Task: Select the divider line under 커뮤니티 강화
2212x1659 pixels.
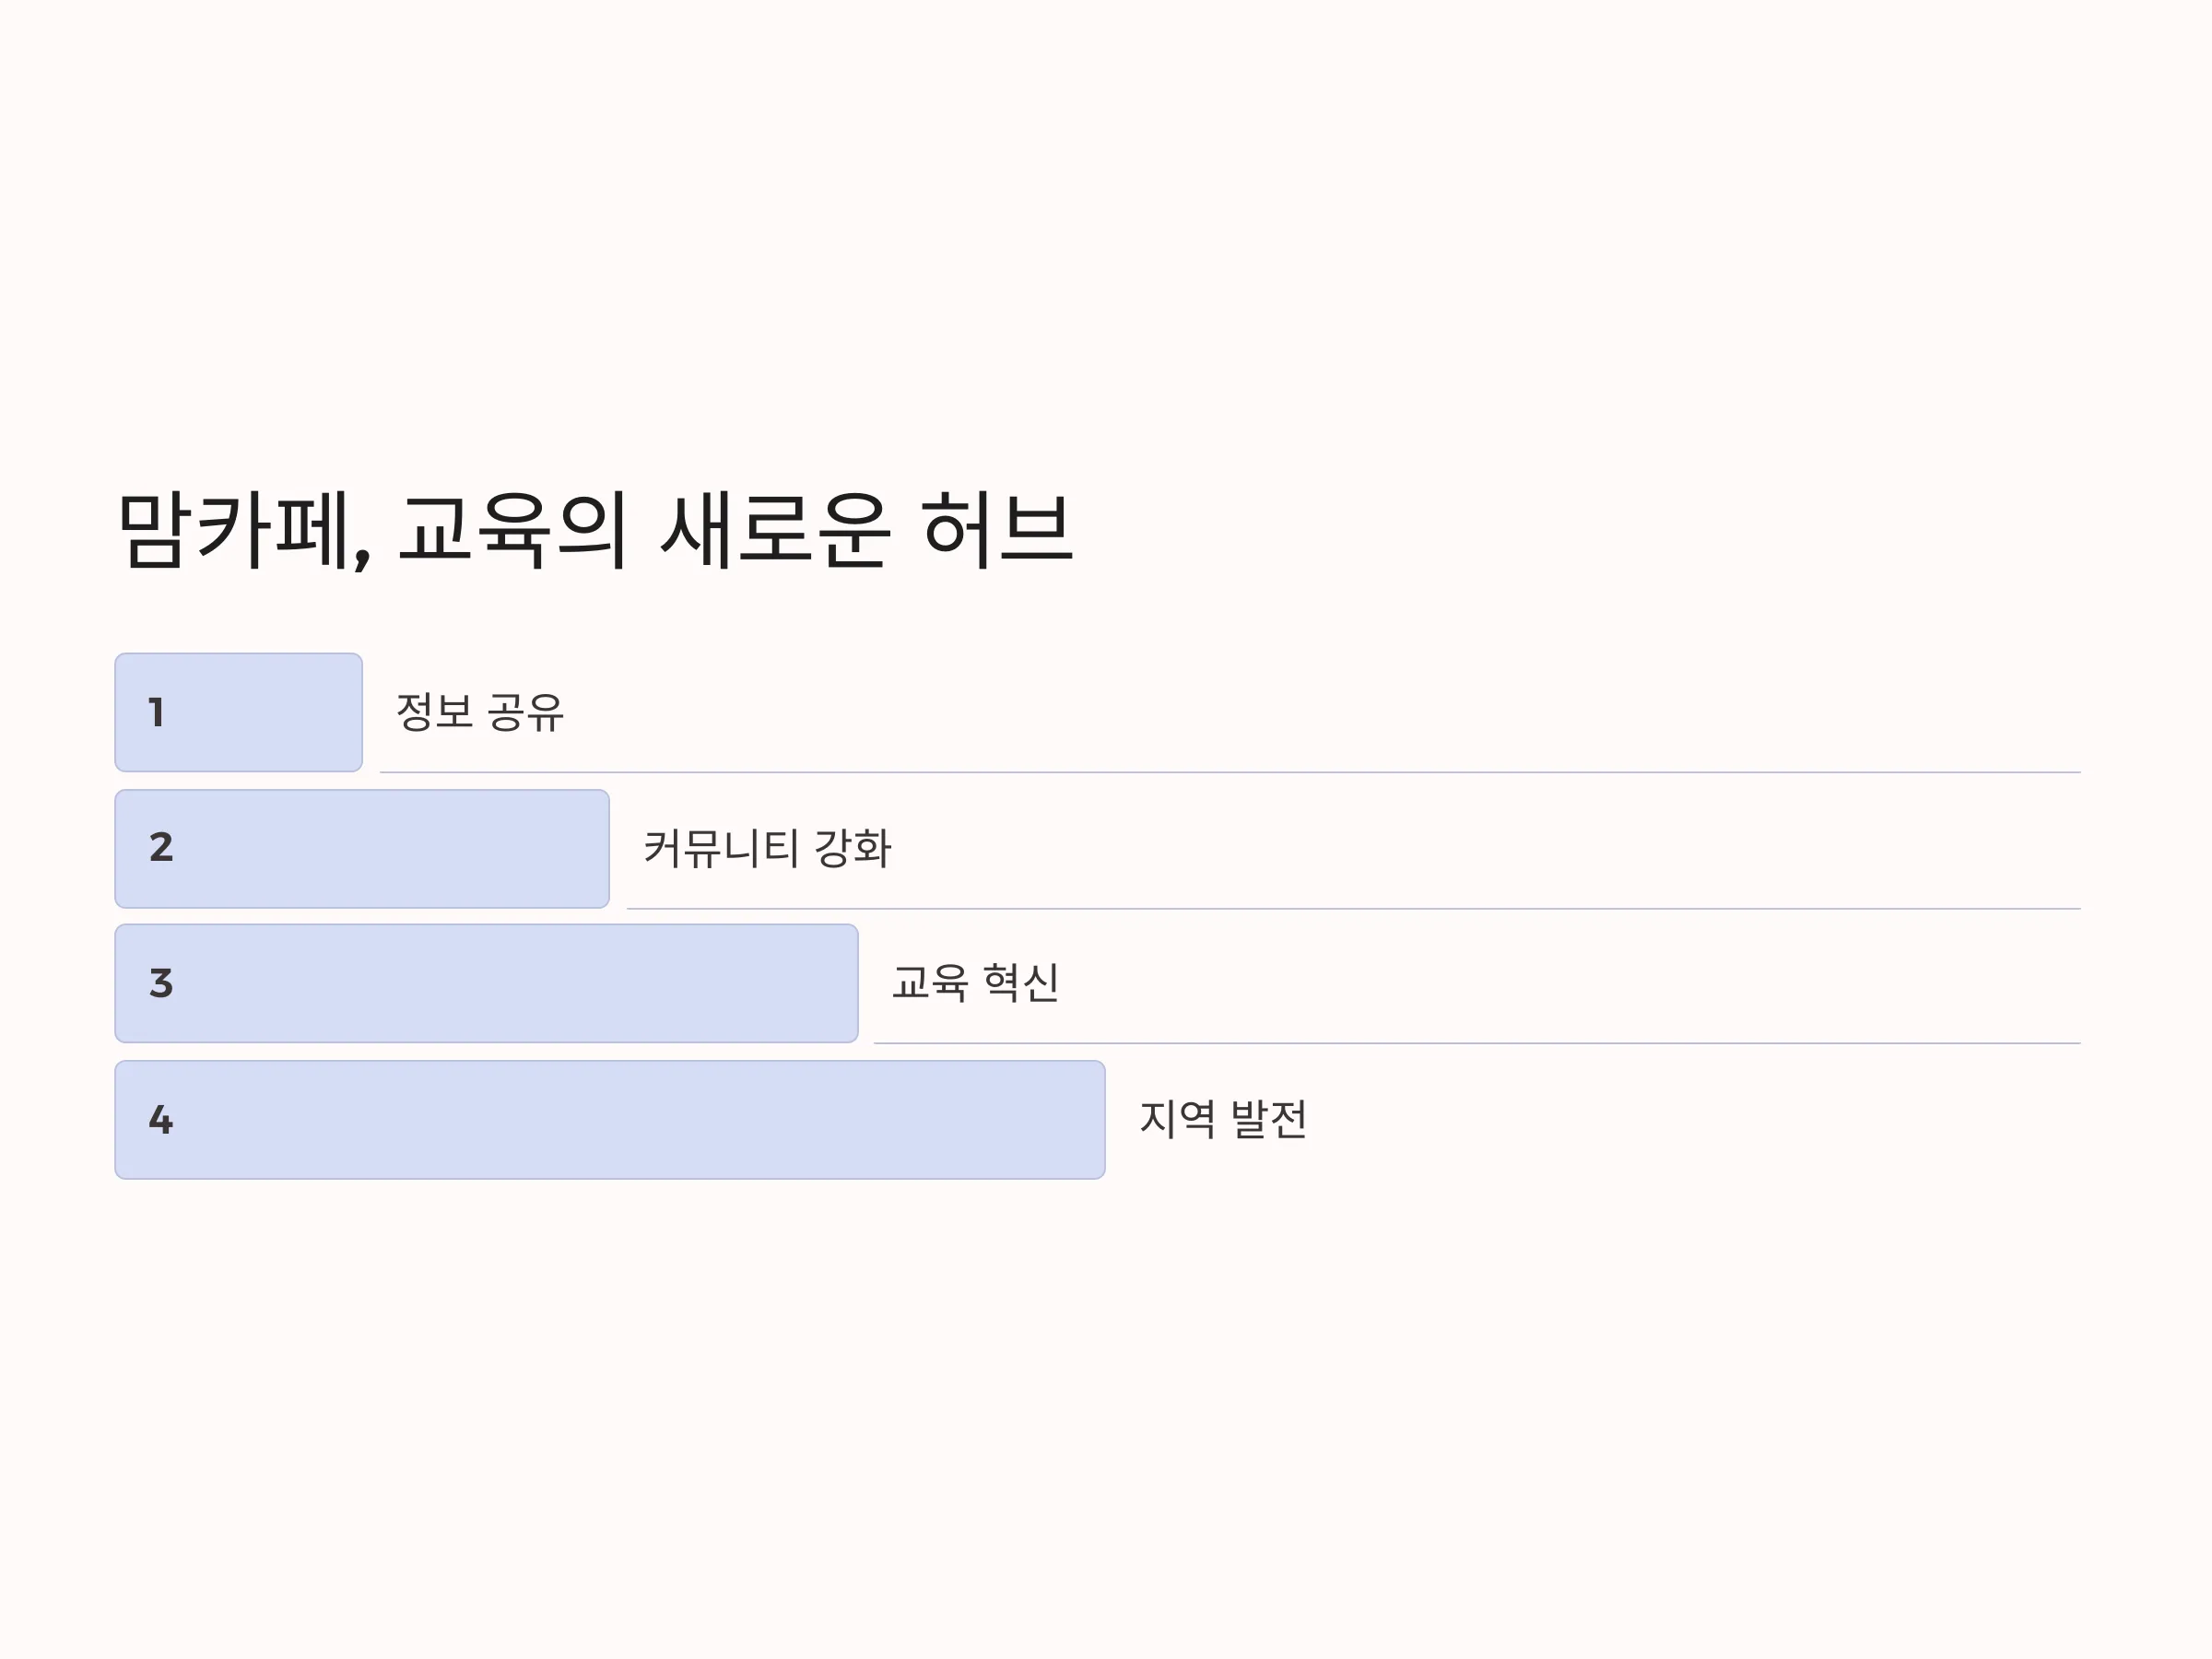Action: point(1354,909)
